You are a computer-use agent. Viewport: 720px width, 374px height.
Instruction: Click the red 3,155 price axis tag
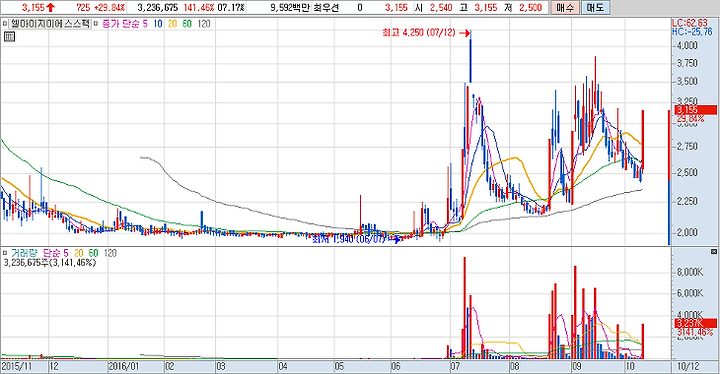coord(695,109)
